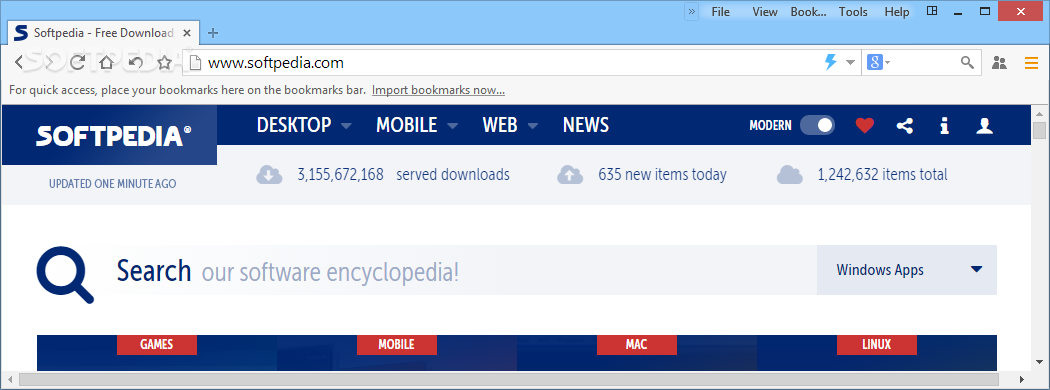This screenshot has width=1050, height=390.
Task: Expand the WEB menu arrow
Action: [532, 126]
